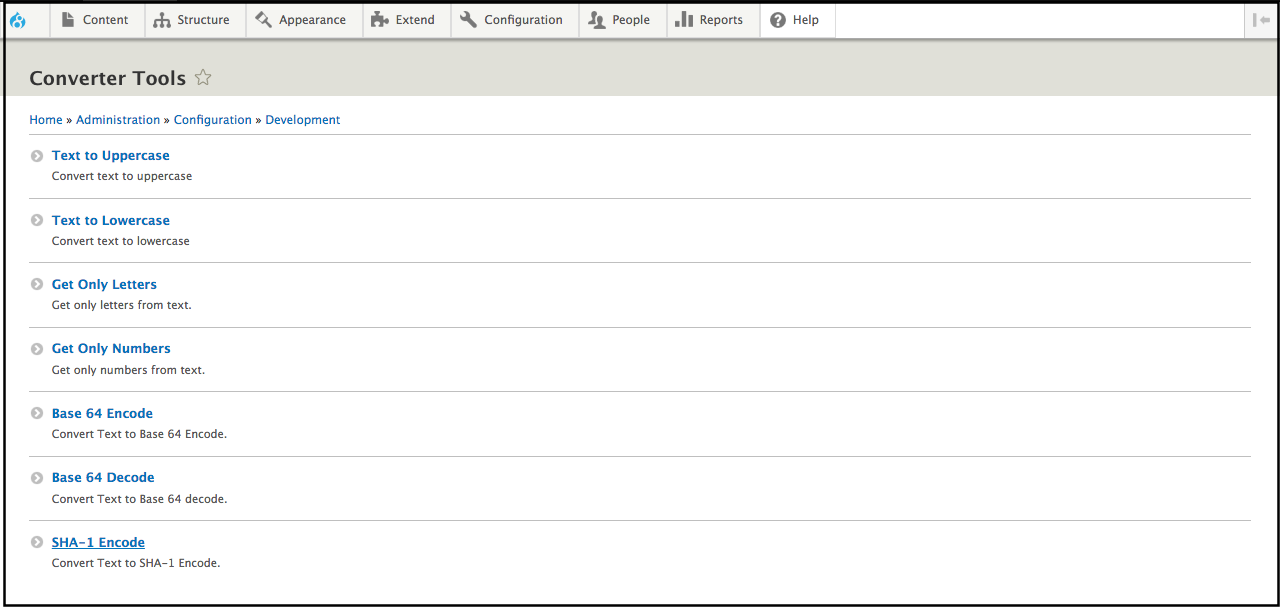Click the Appearance brush icon
The image size is (1280, 607).
coord(263,19)
